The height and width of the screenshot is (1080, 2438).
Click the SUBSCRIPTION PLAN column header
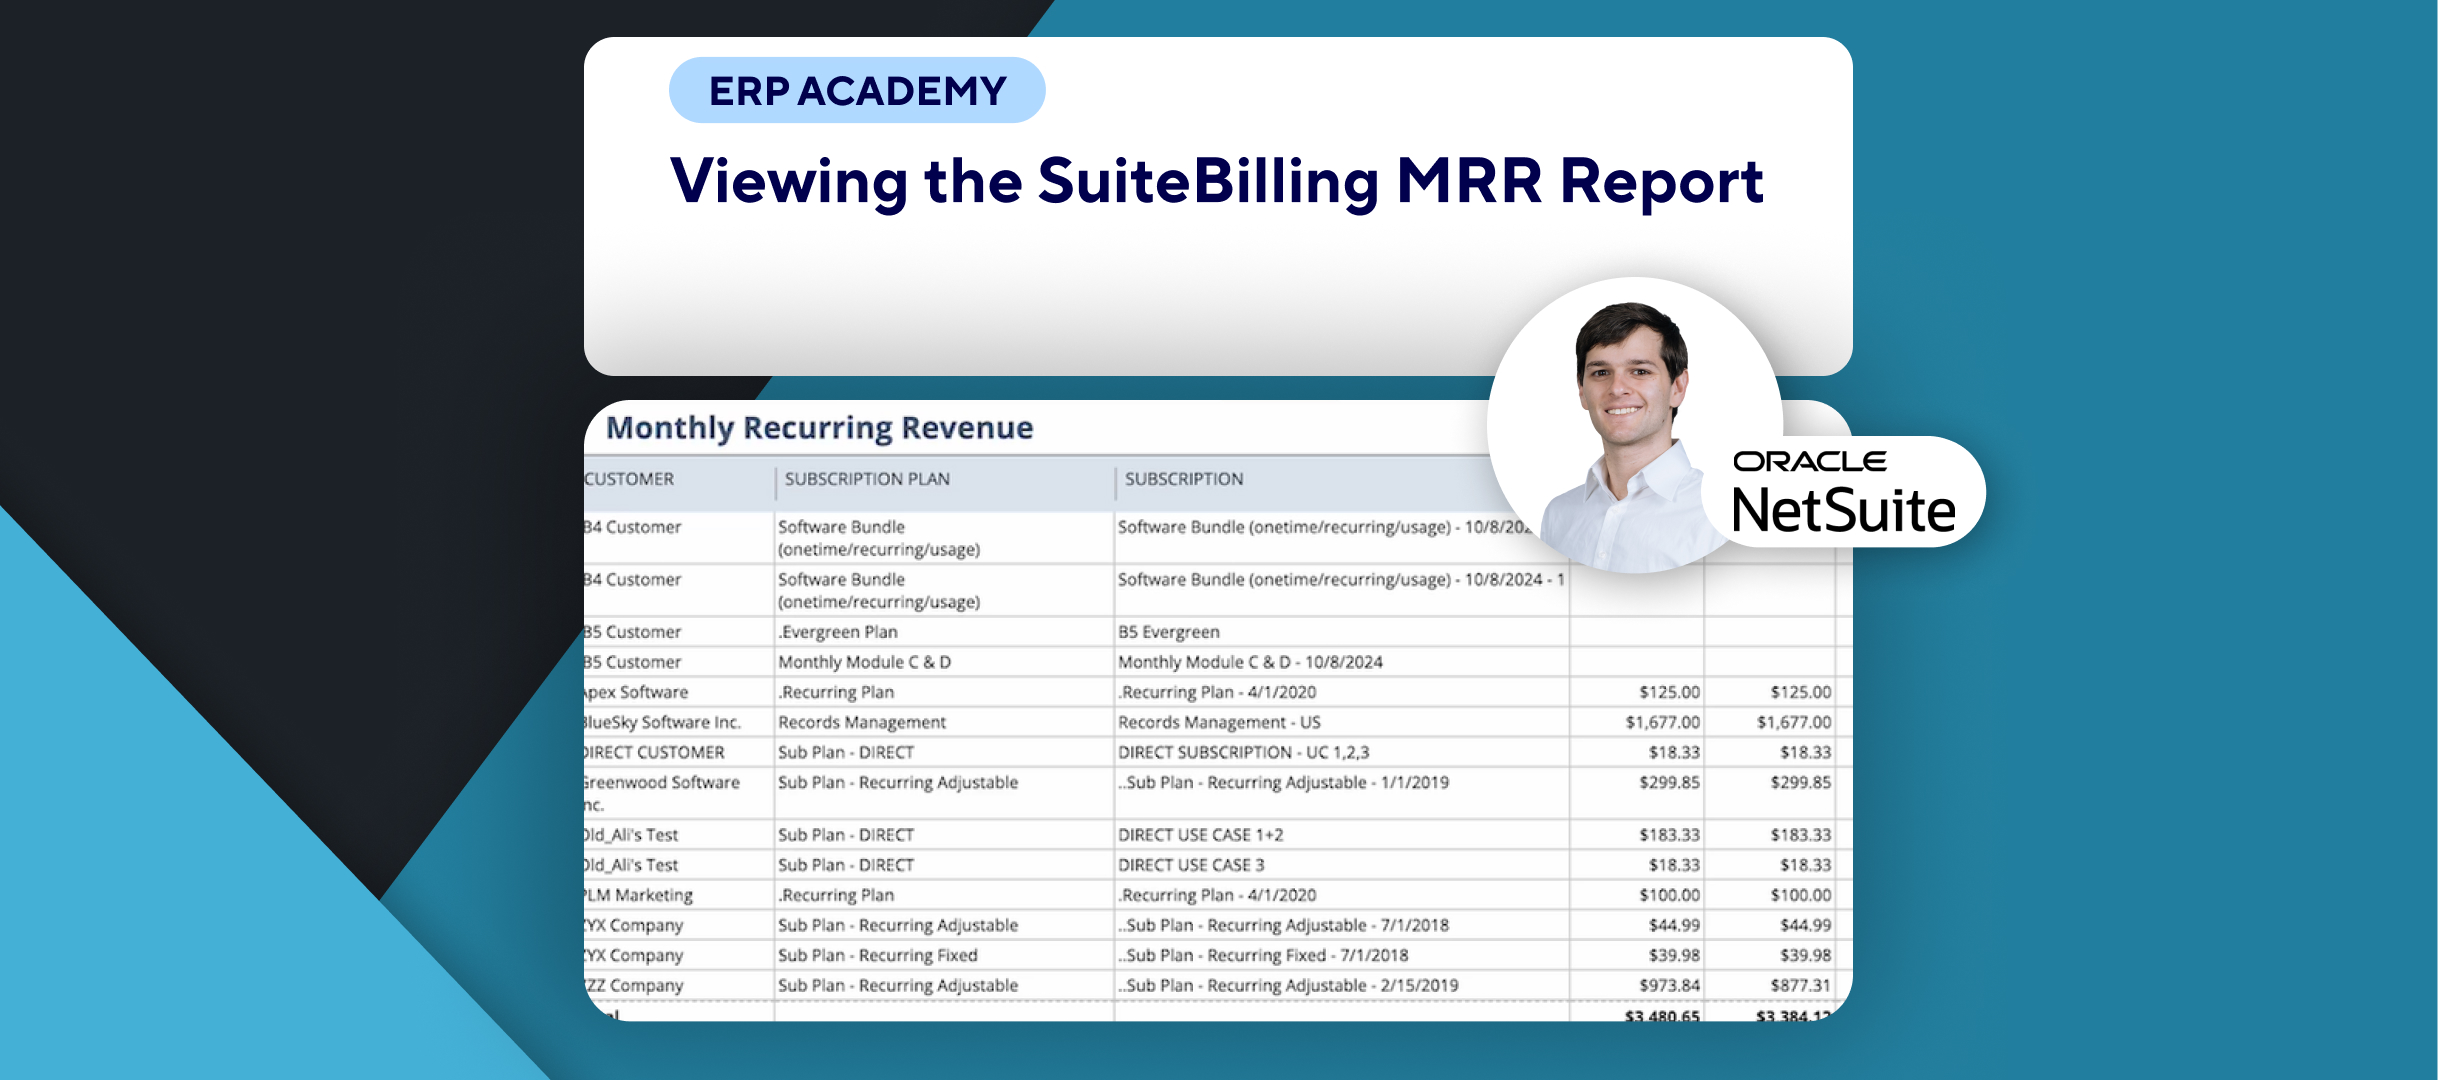coord(867,479)
